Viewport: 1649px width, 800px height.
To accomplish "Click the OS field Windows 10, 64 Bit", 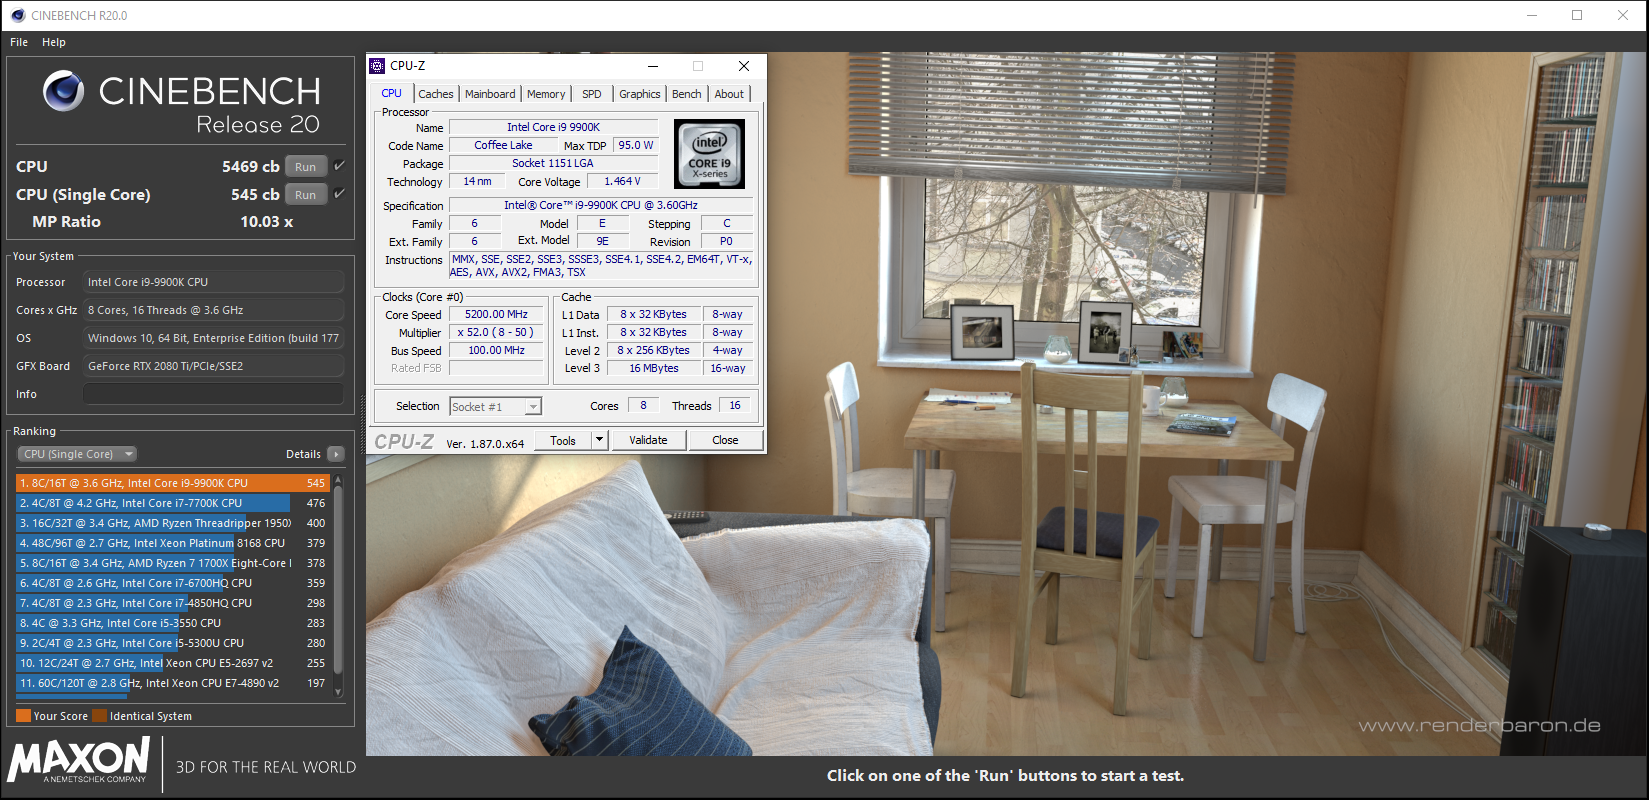I will pos(213,338).
